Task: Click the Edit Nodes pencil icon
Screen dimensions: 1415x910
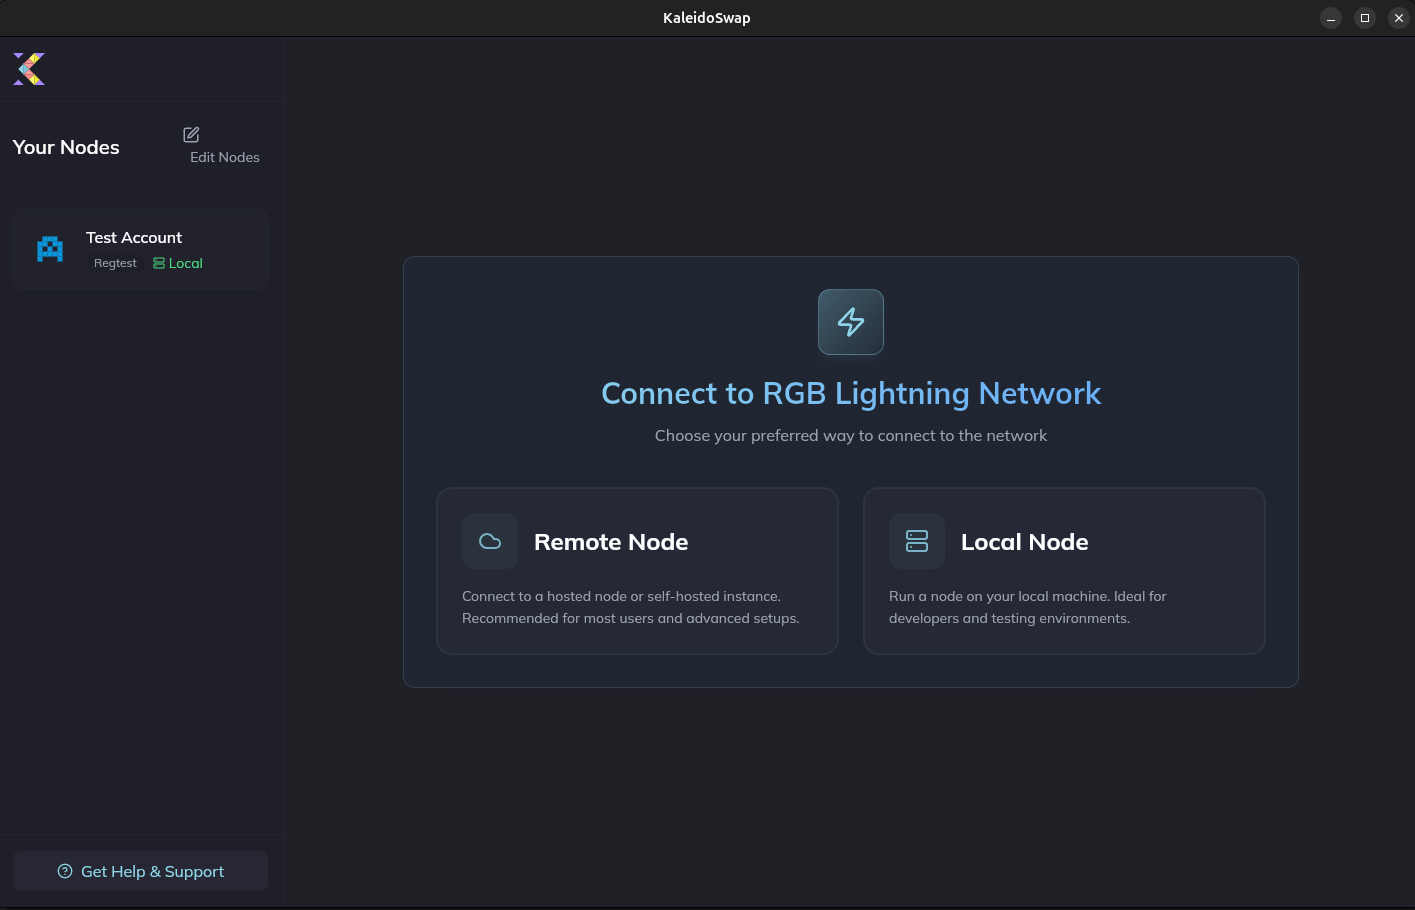Action: (191, 135)
